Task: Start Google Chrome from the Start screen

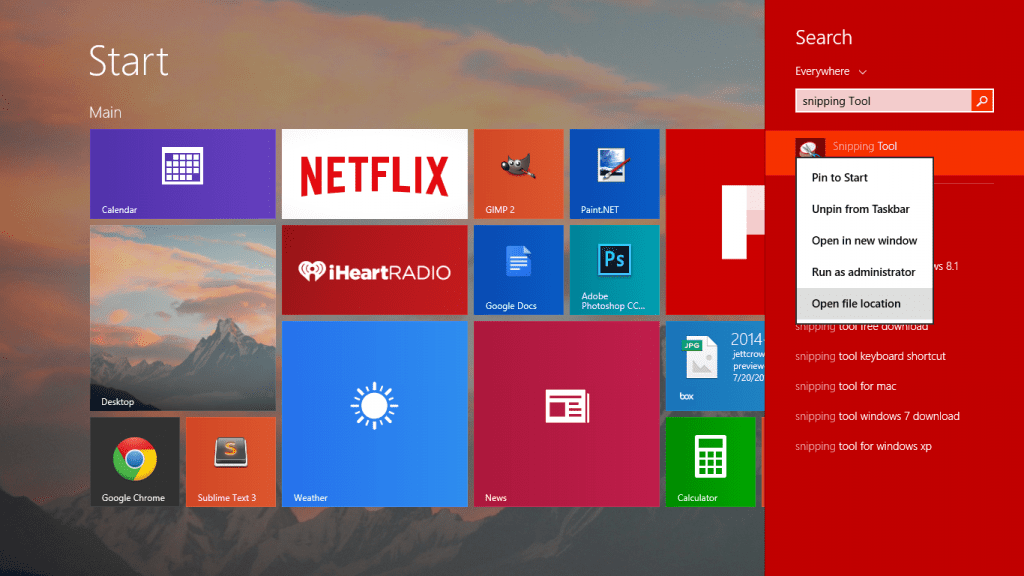Action: (134, 461)
